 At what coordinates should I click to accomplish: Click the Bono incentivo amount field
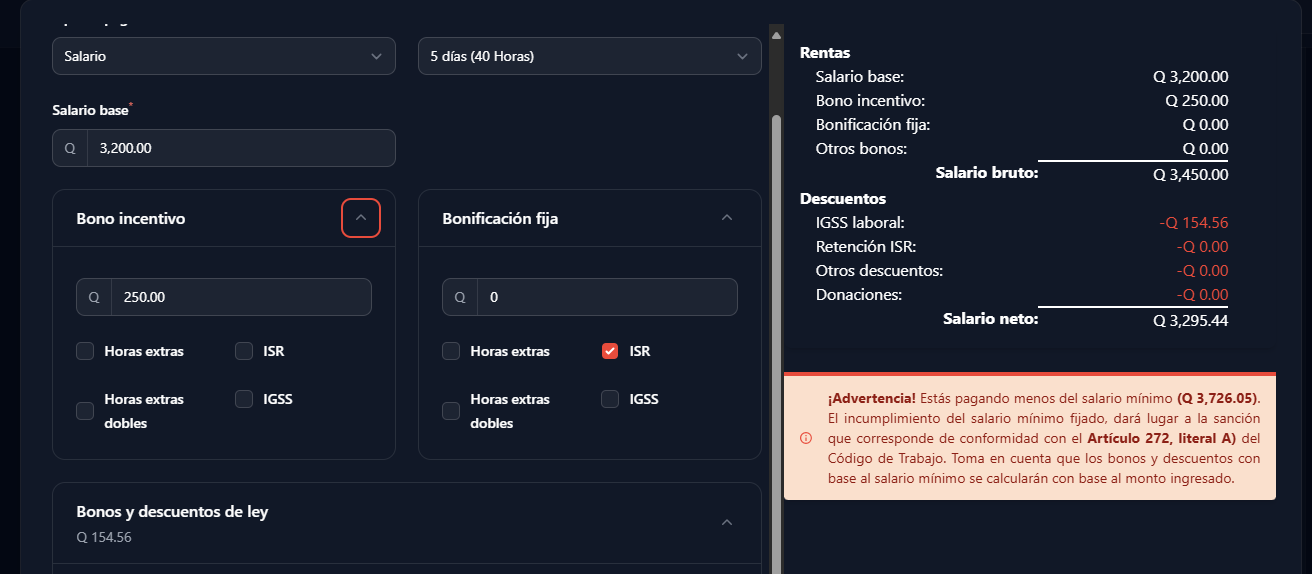(242, 297)
